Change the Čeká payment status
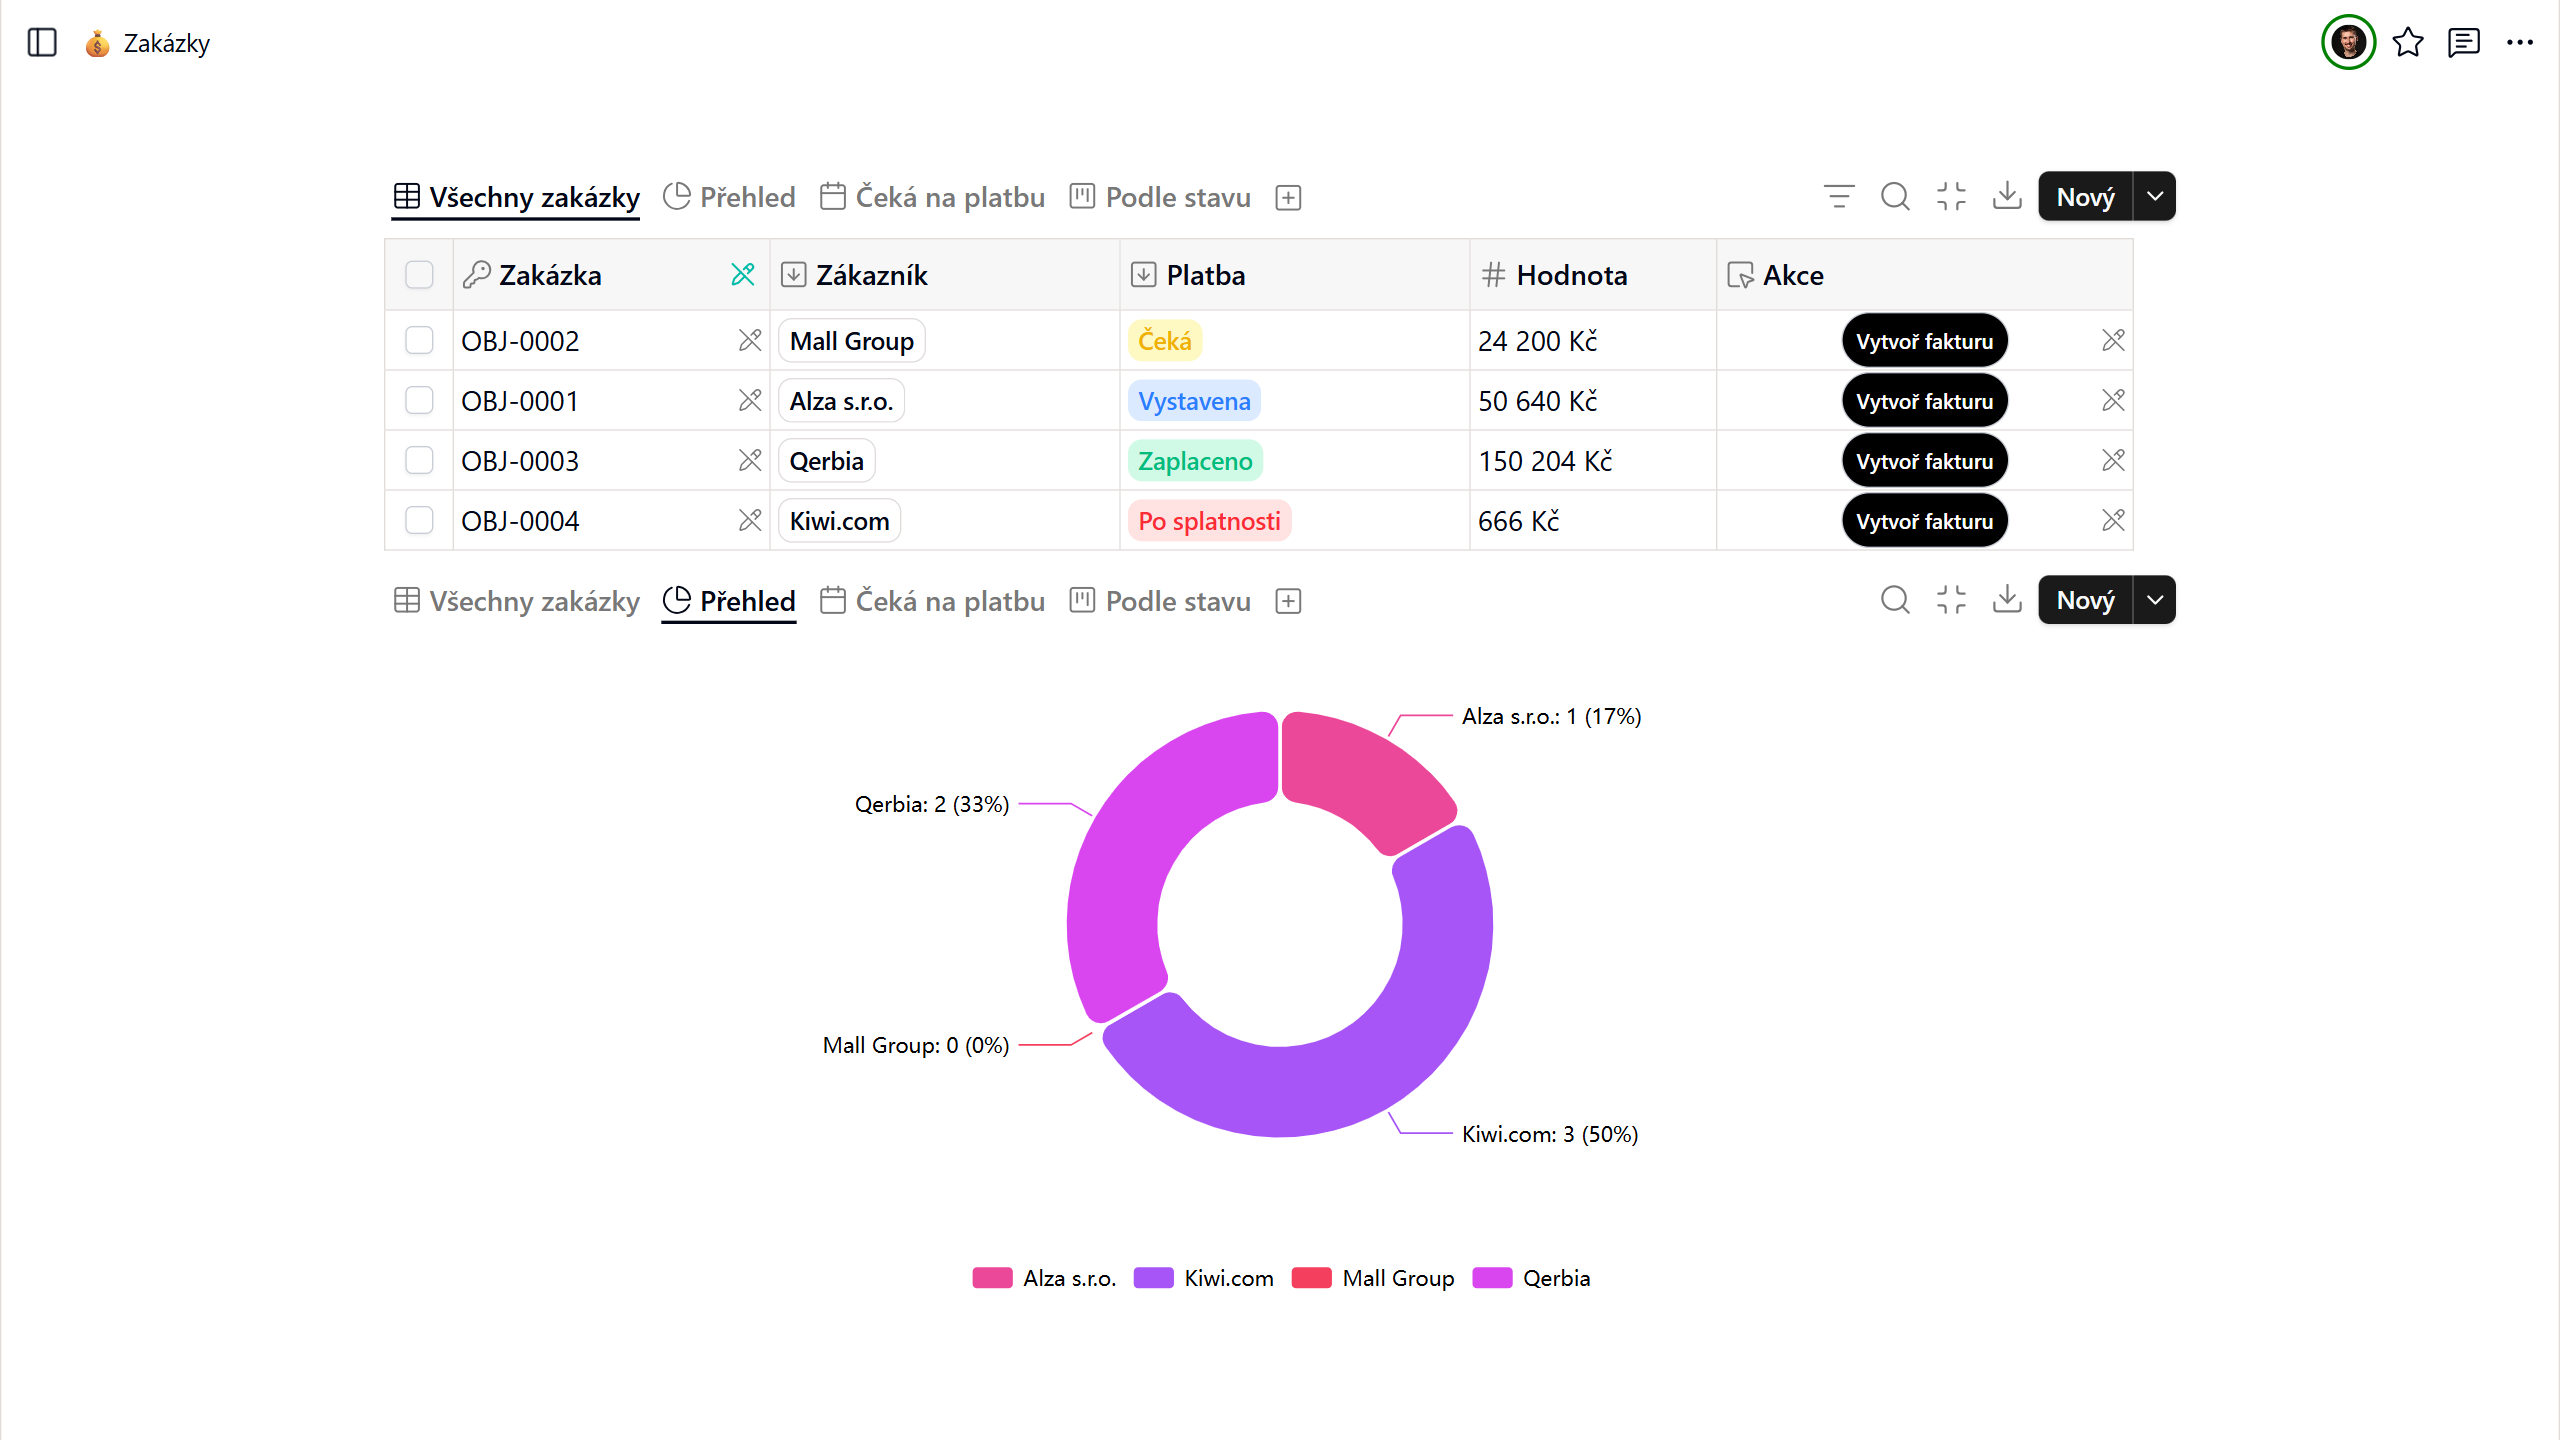2560x1440 pixels. click(1165, 341)
